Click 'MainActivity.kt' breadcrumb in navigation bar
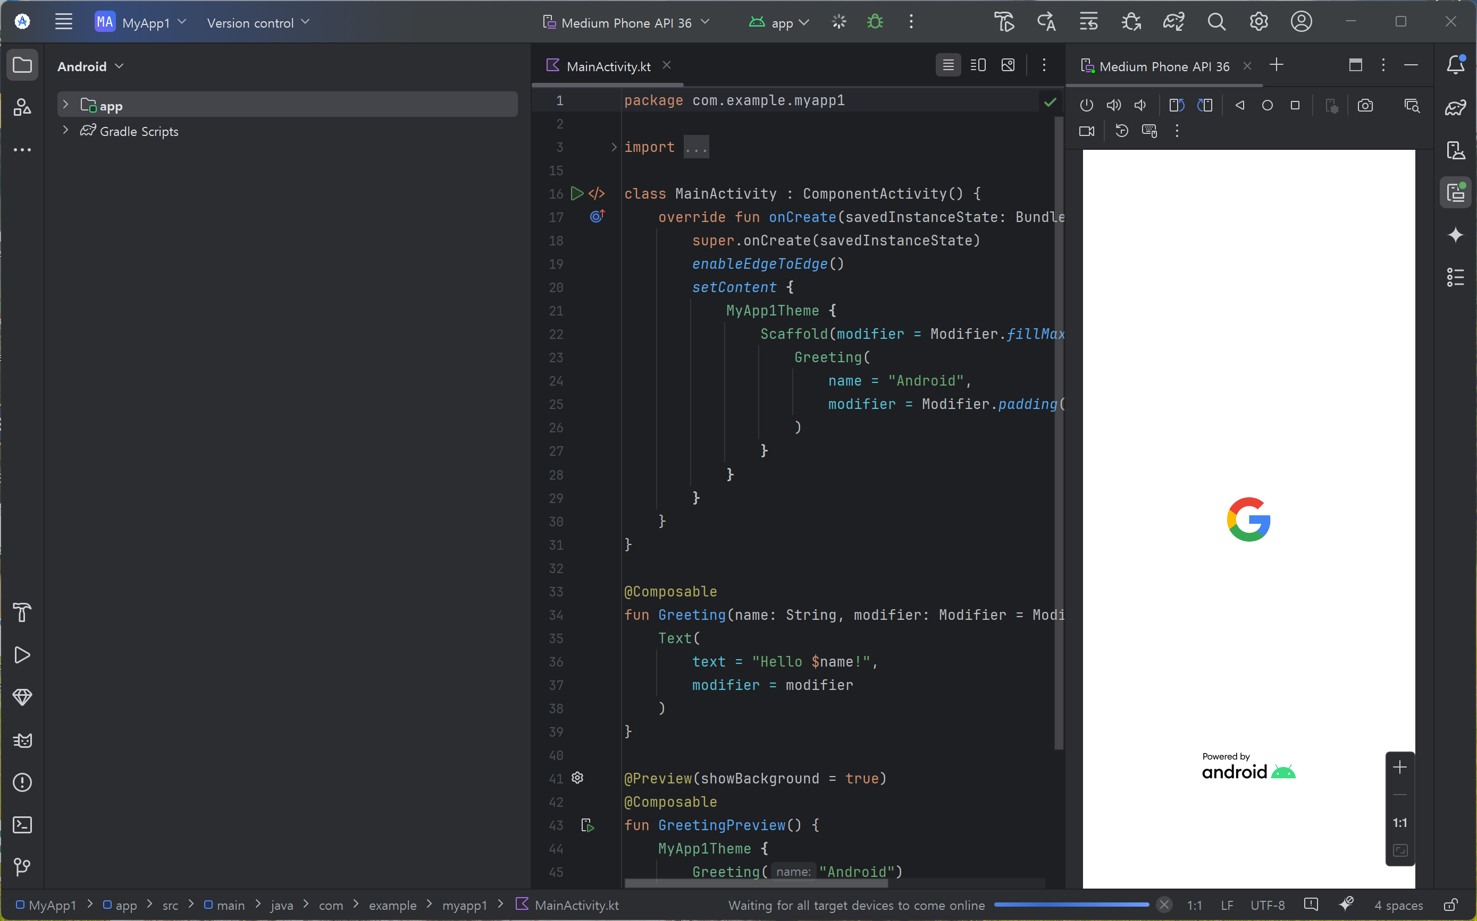This screenshot has height=921, width=1477. [x=567, y=905]
